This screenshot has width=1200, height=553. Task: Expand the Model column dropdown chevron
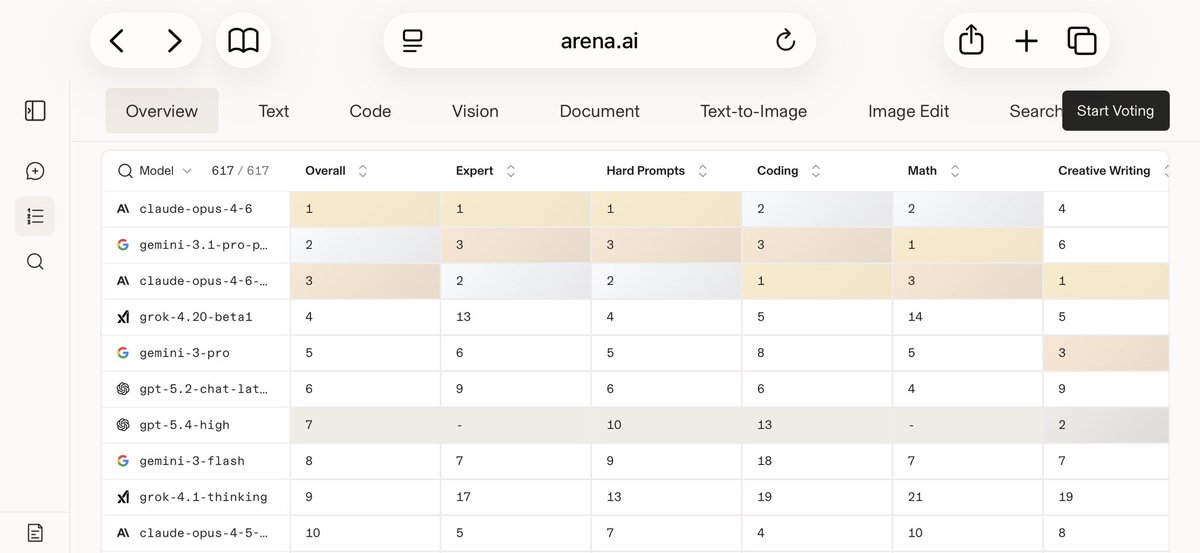pos(186,171)
